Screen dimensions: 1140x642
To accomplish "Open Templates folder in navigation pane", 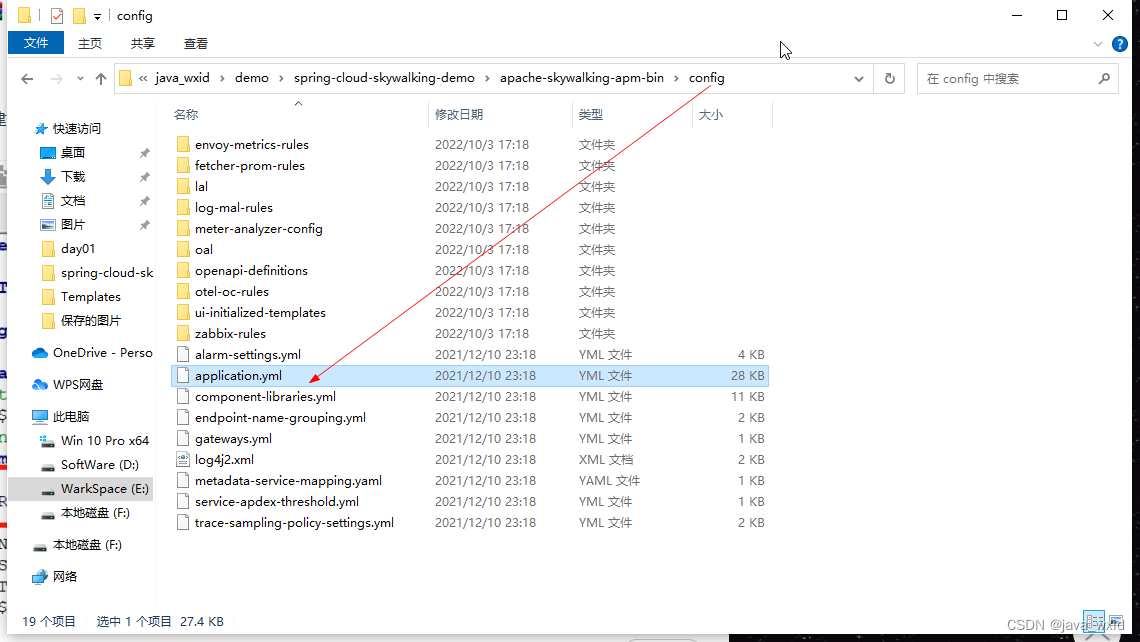I will pos(90,297).
